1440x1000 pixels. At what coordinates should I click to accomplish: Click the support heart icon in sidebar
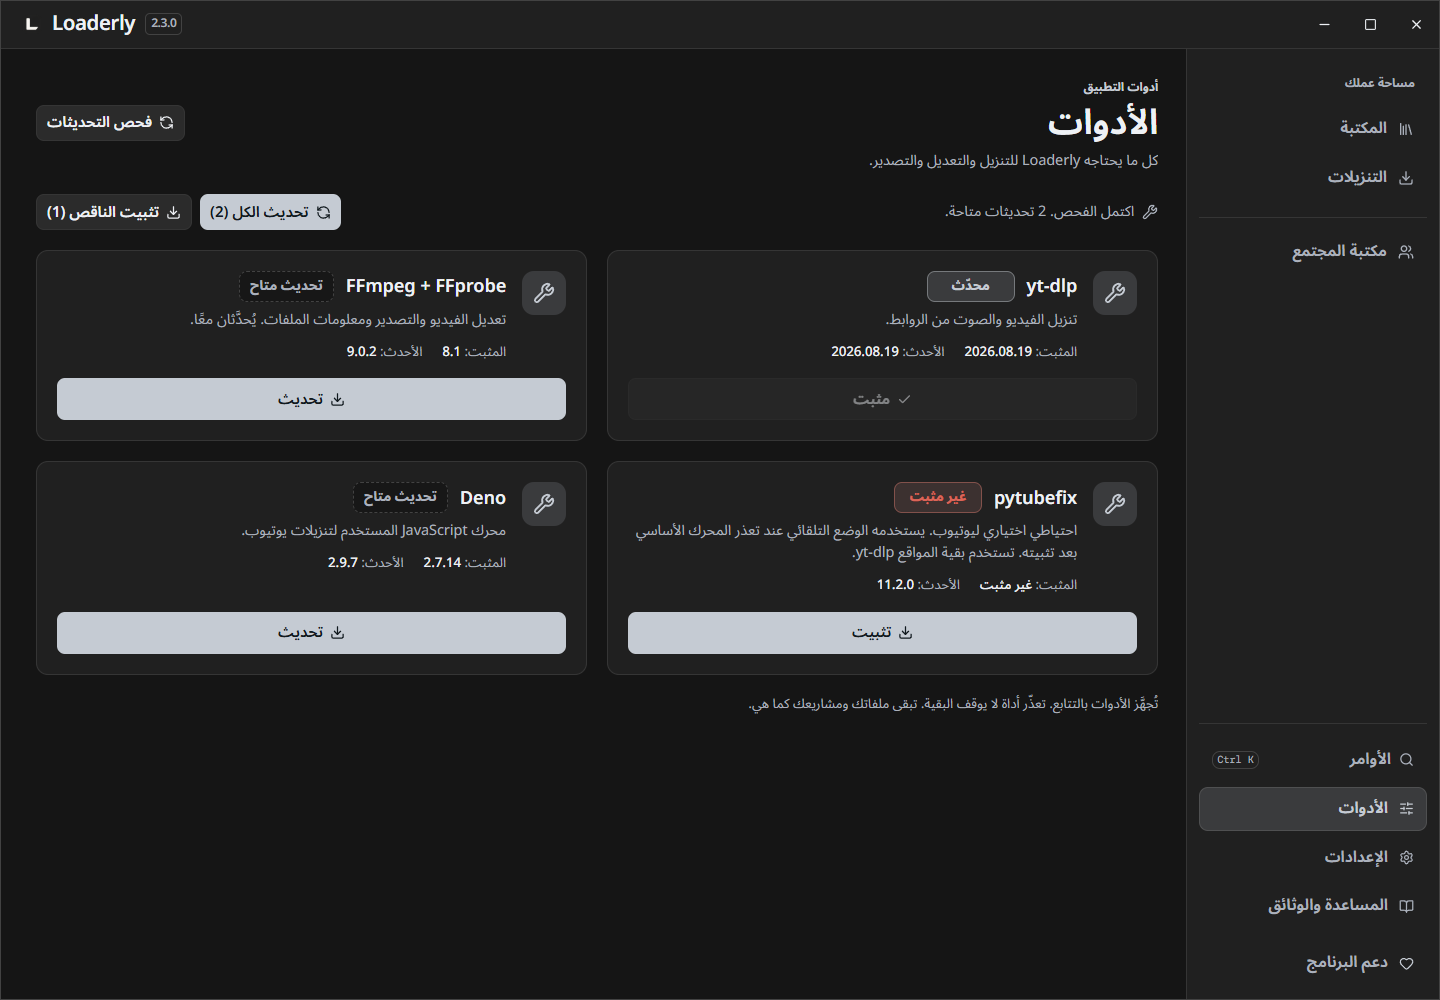pyautogui.click(x=1406, y=964)
